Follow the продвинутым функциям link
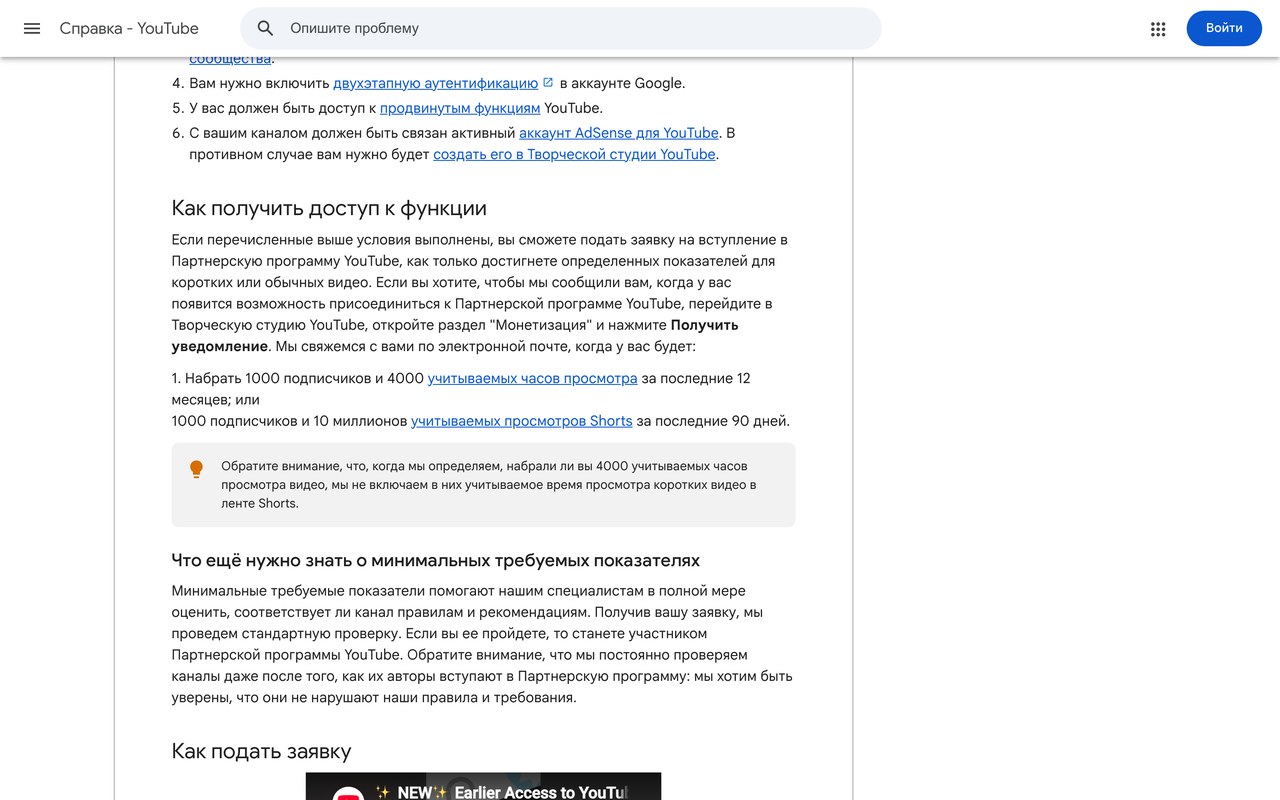 tap(460, 108)
